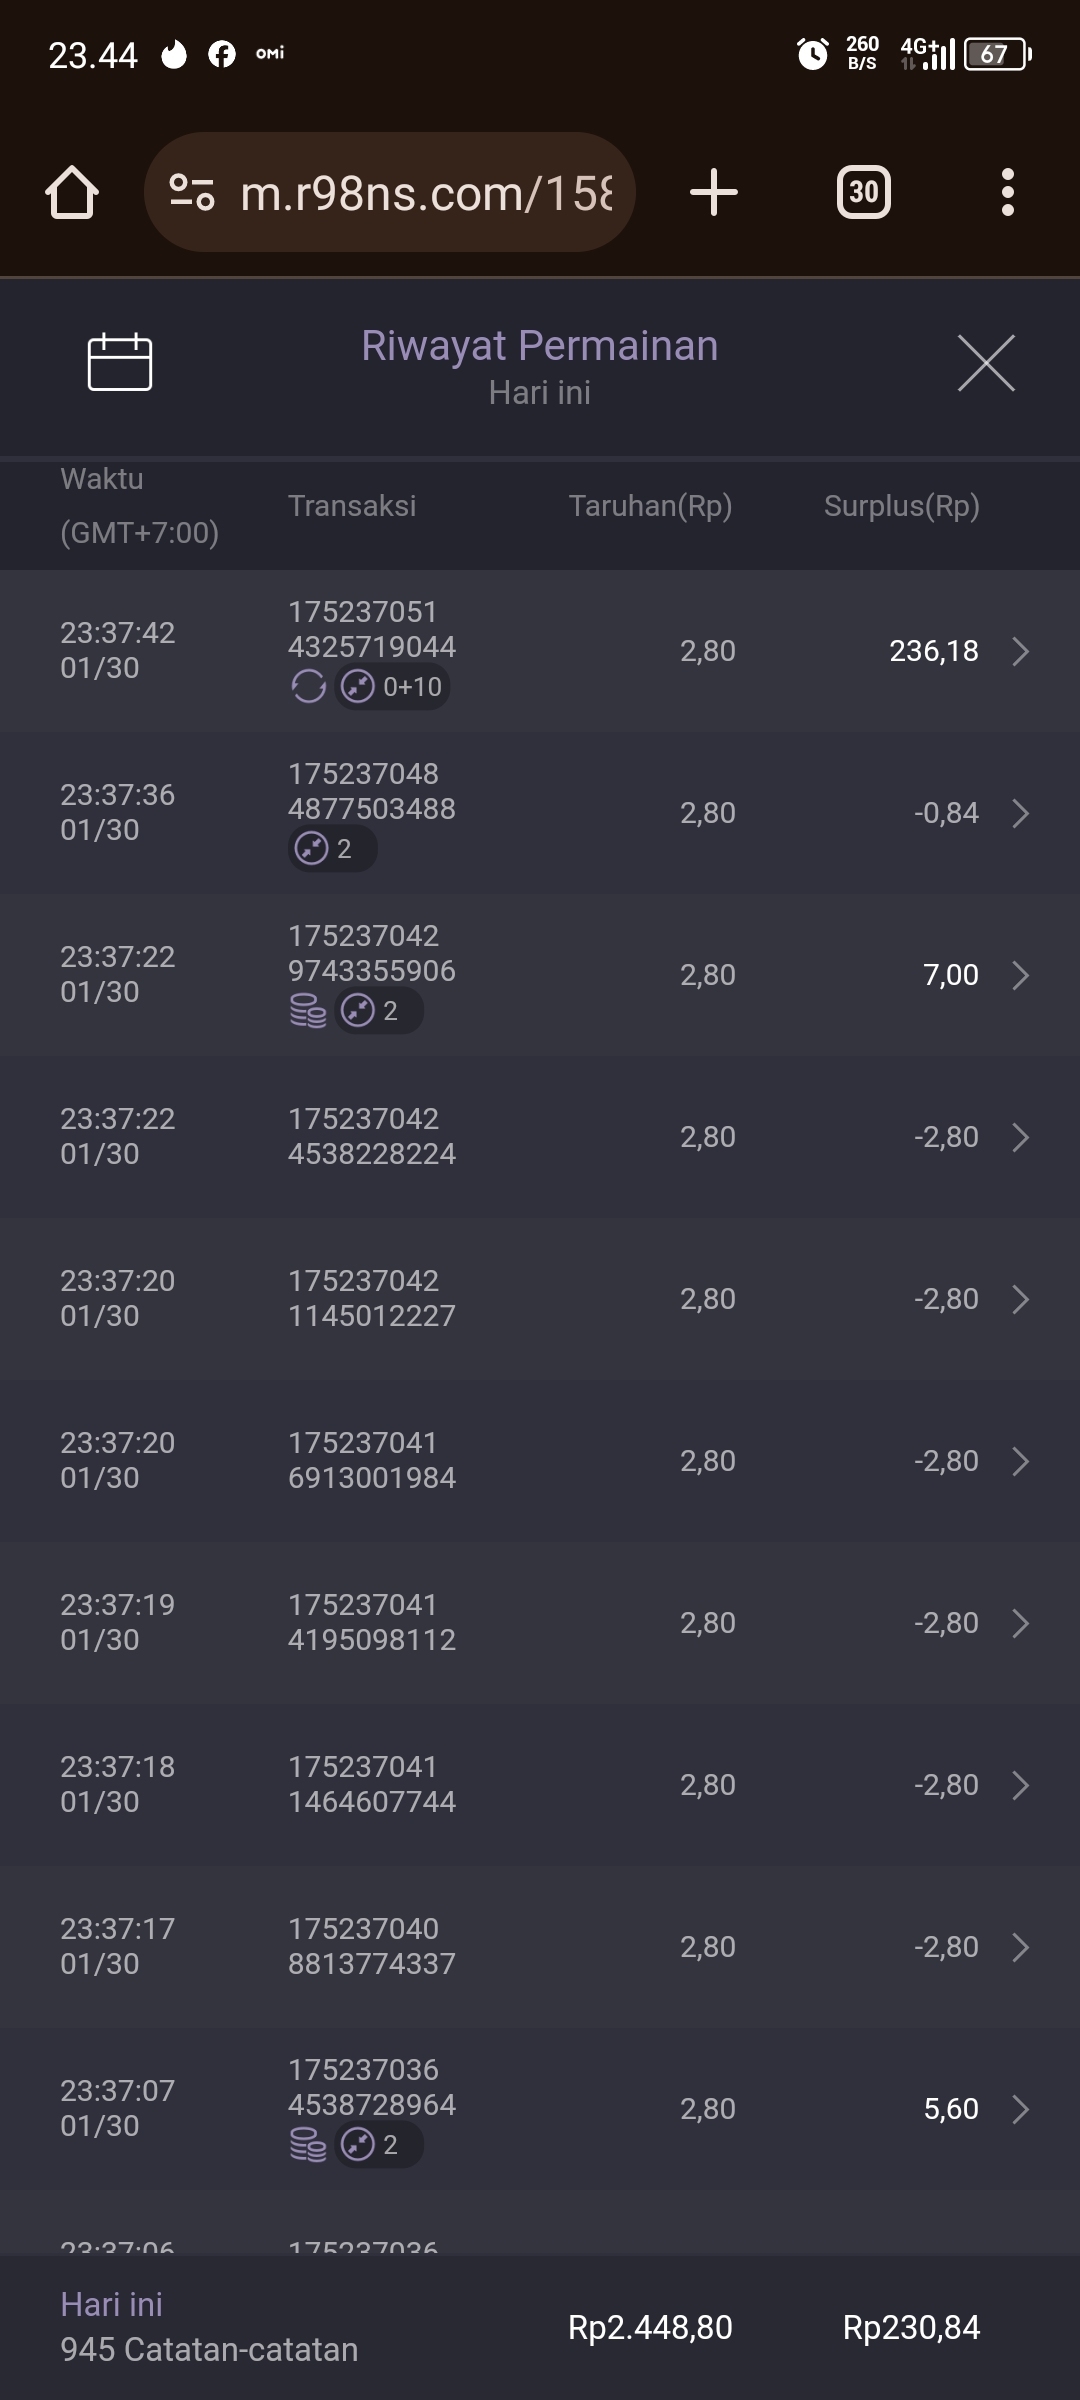Screen dimensions: 1080x2400
Task: Expand the 5,60 surplus transaction details
Action: [1020, 2109]
